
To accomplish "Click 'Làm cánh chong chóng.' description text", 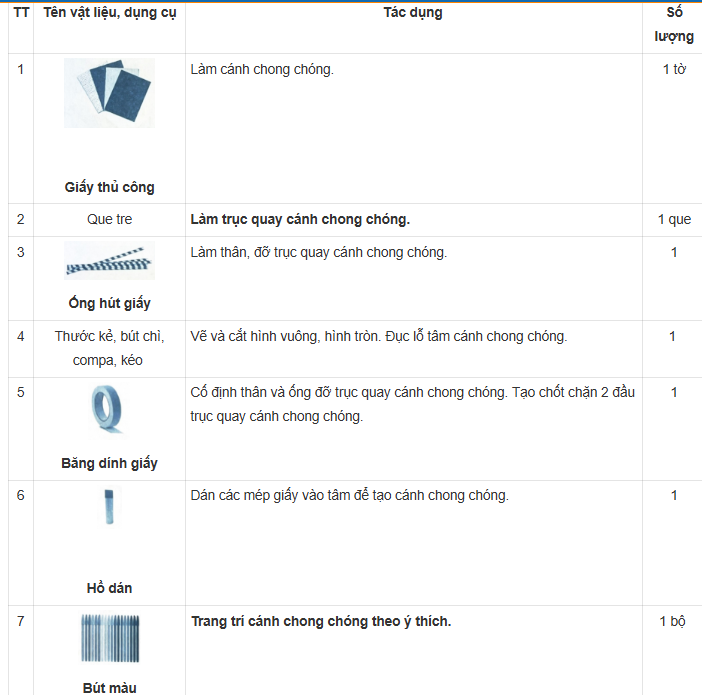I will (262, 69).
